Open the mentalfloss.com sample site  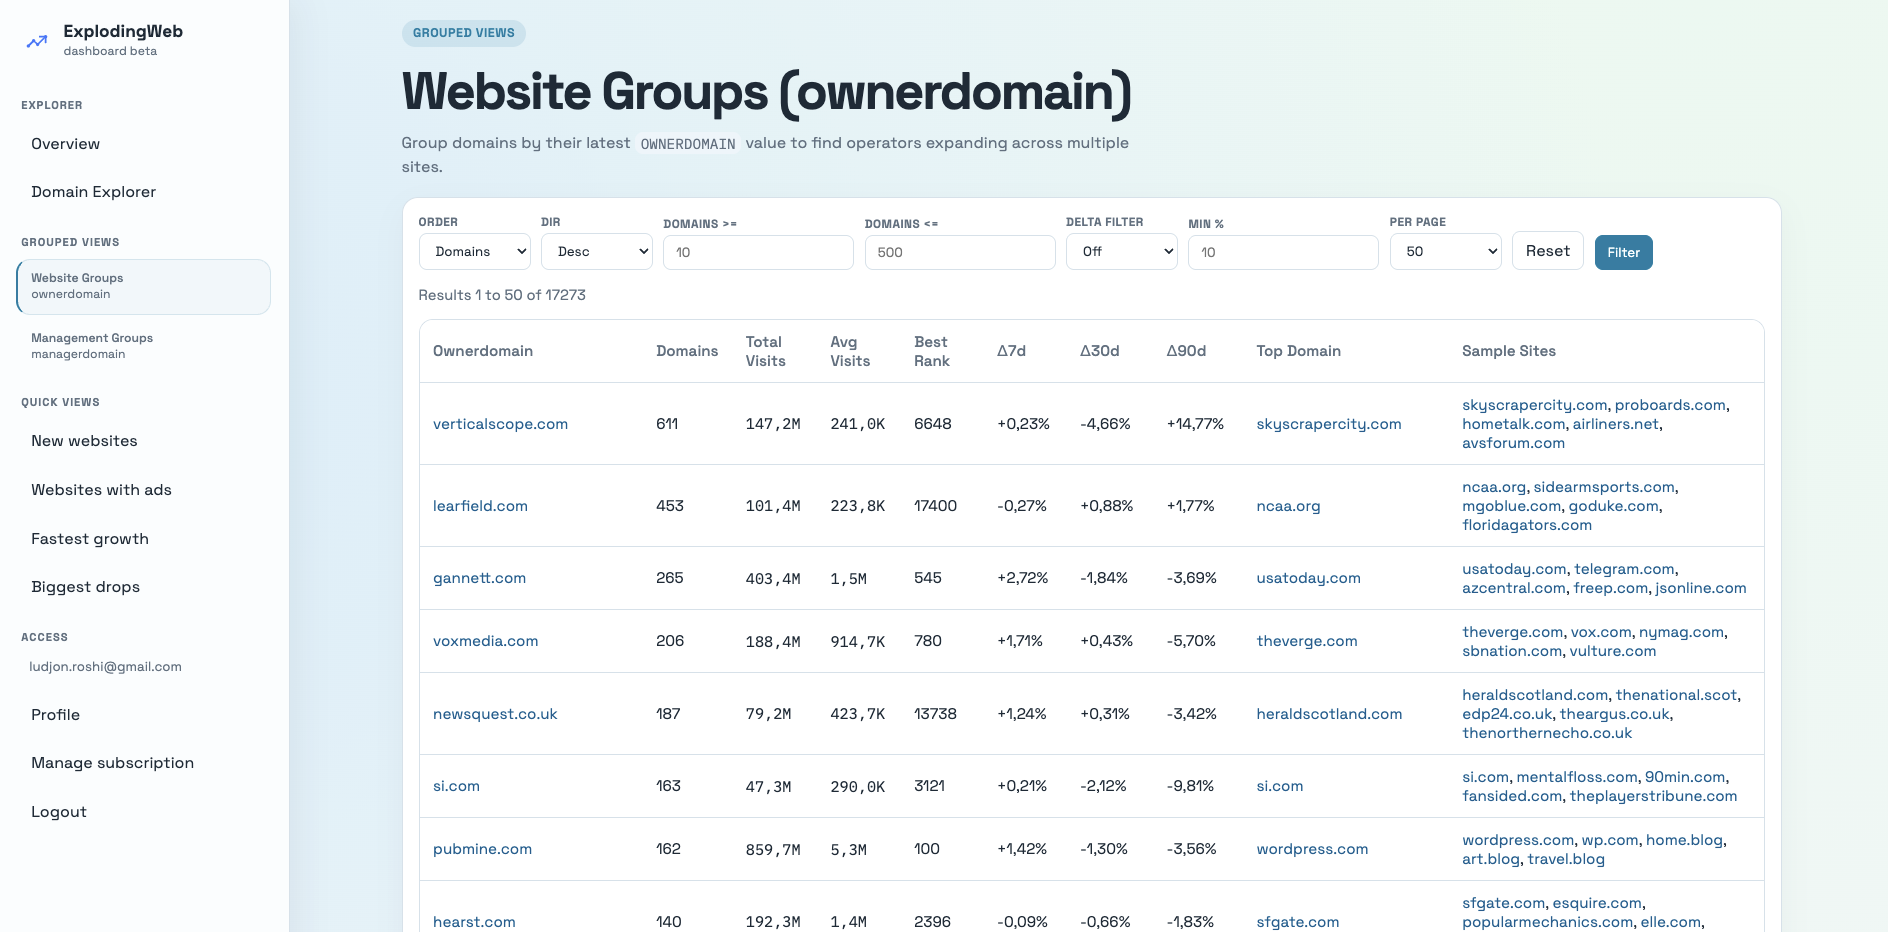[x=1577, y=777]
